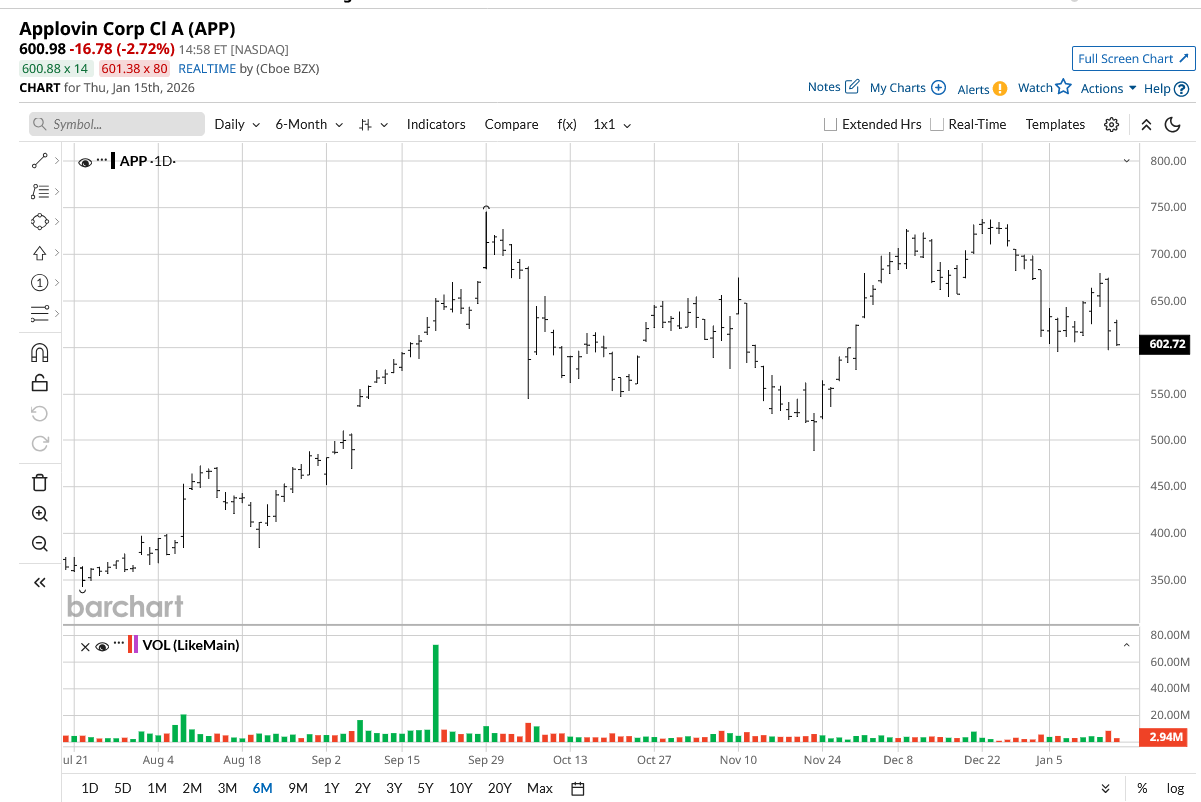Open the f(x) expressions menu
1201x802 pixels.
(x=567, y=125)
